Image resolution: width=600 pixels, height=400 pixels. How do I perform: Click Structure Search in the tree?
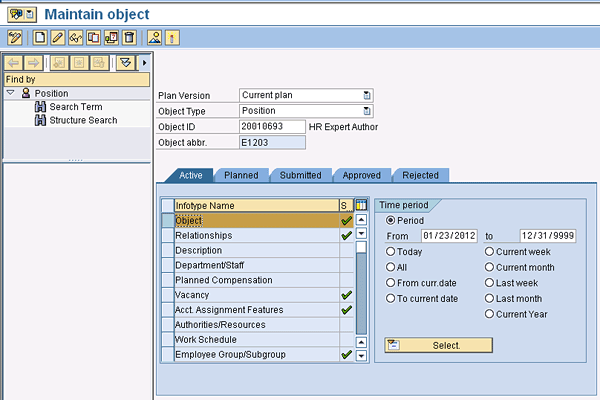coord(83,120)
